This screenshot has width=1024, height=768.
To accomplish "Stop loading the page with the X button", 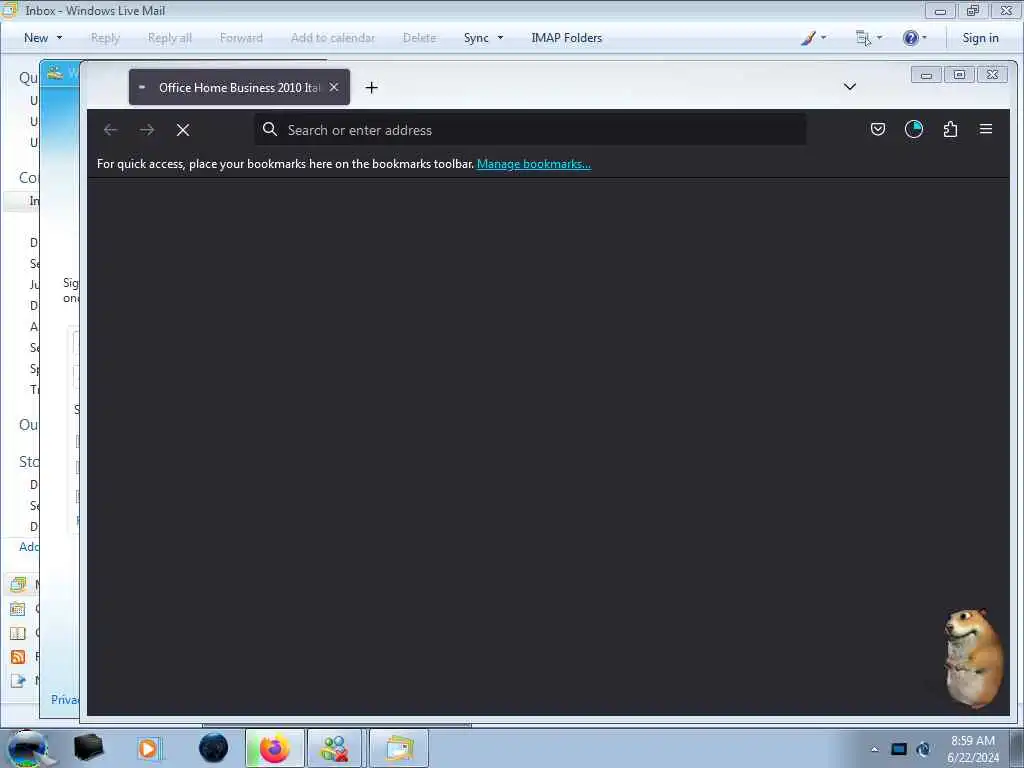I will pos(183,130).
